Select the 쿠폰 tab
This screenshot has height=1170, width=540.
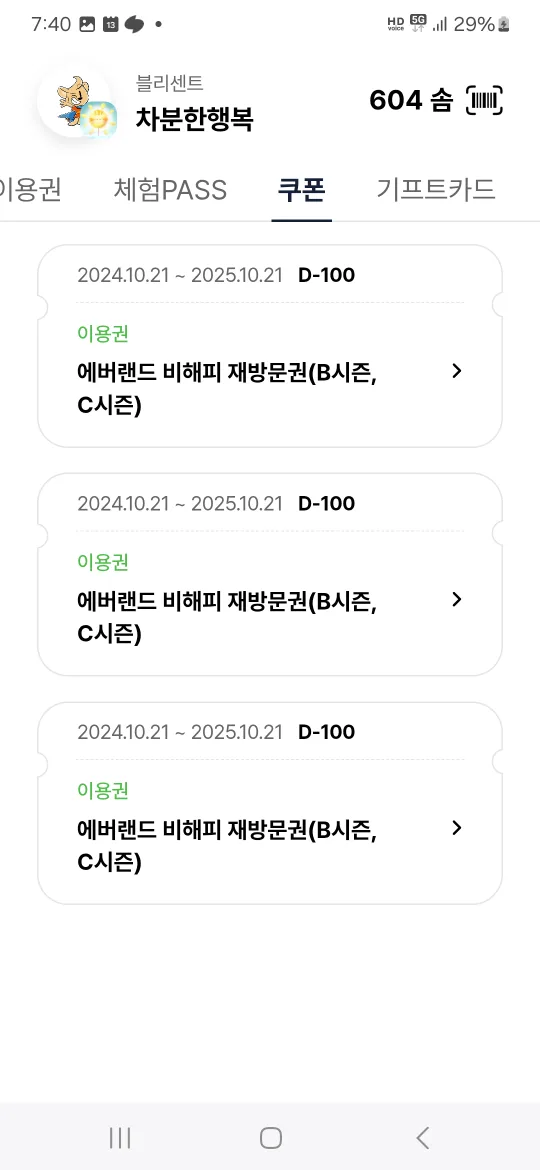click(301, 190)
